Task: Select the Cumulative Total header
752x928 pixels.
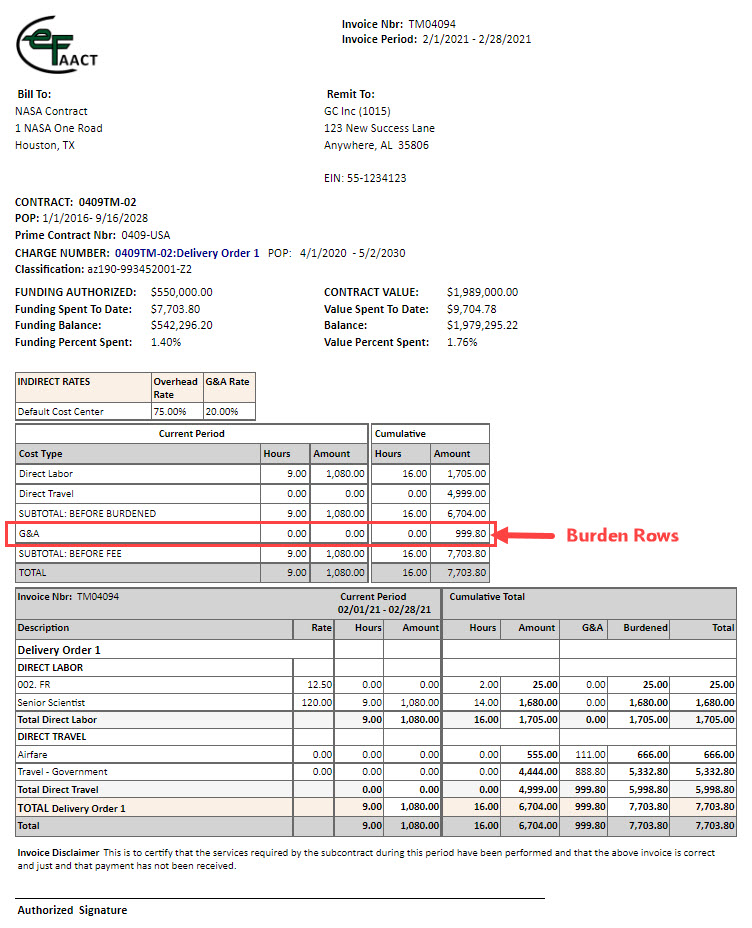Action: [x=487, y=597]
